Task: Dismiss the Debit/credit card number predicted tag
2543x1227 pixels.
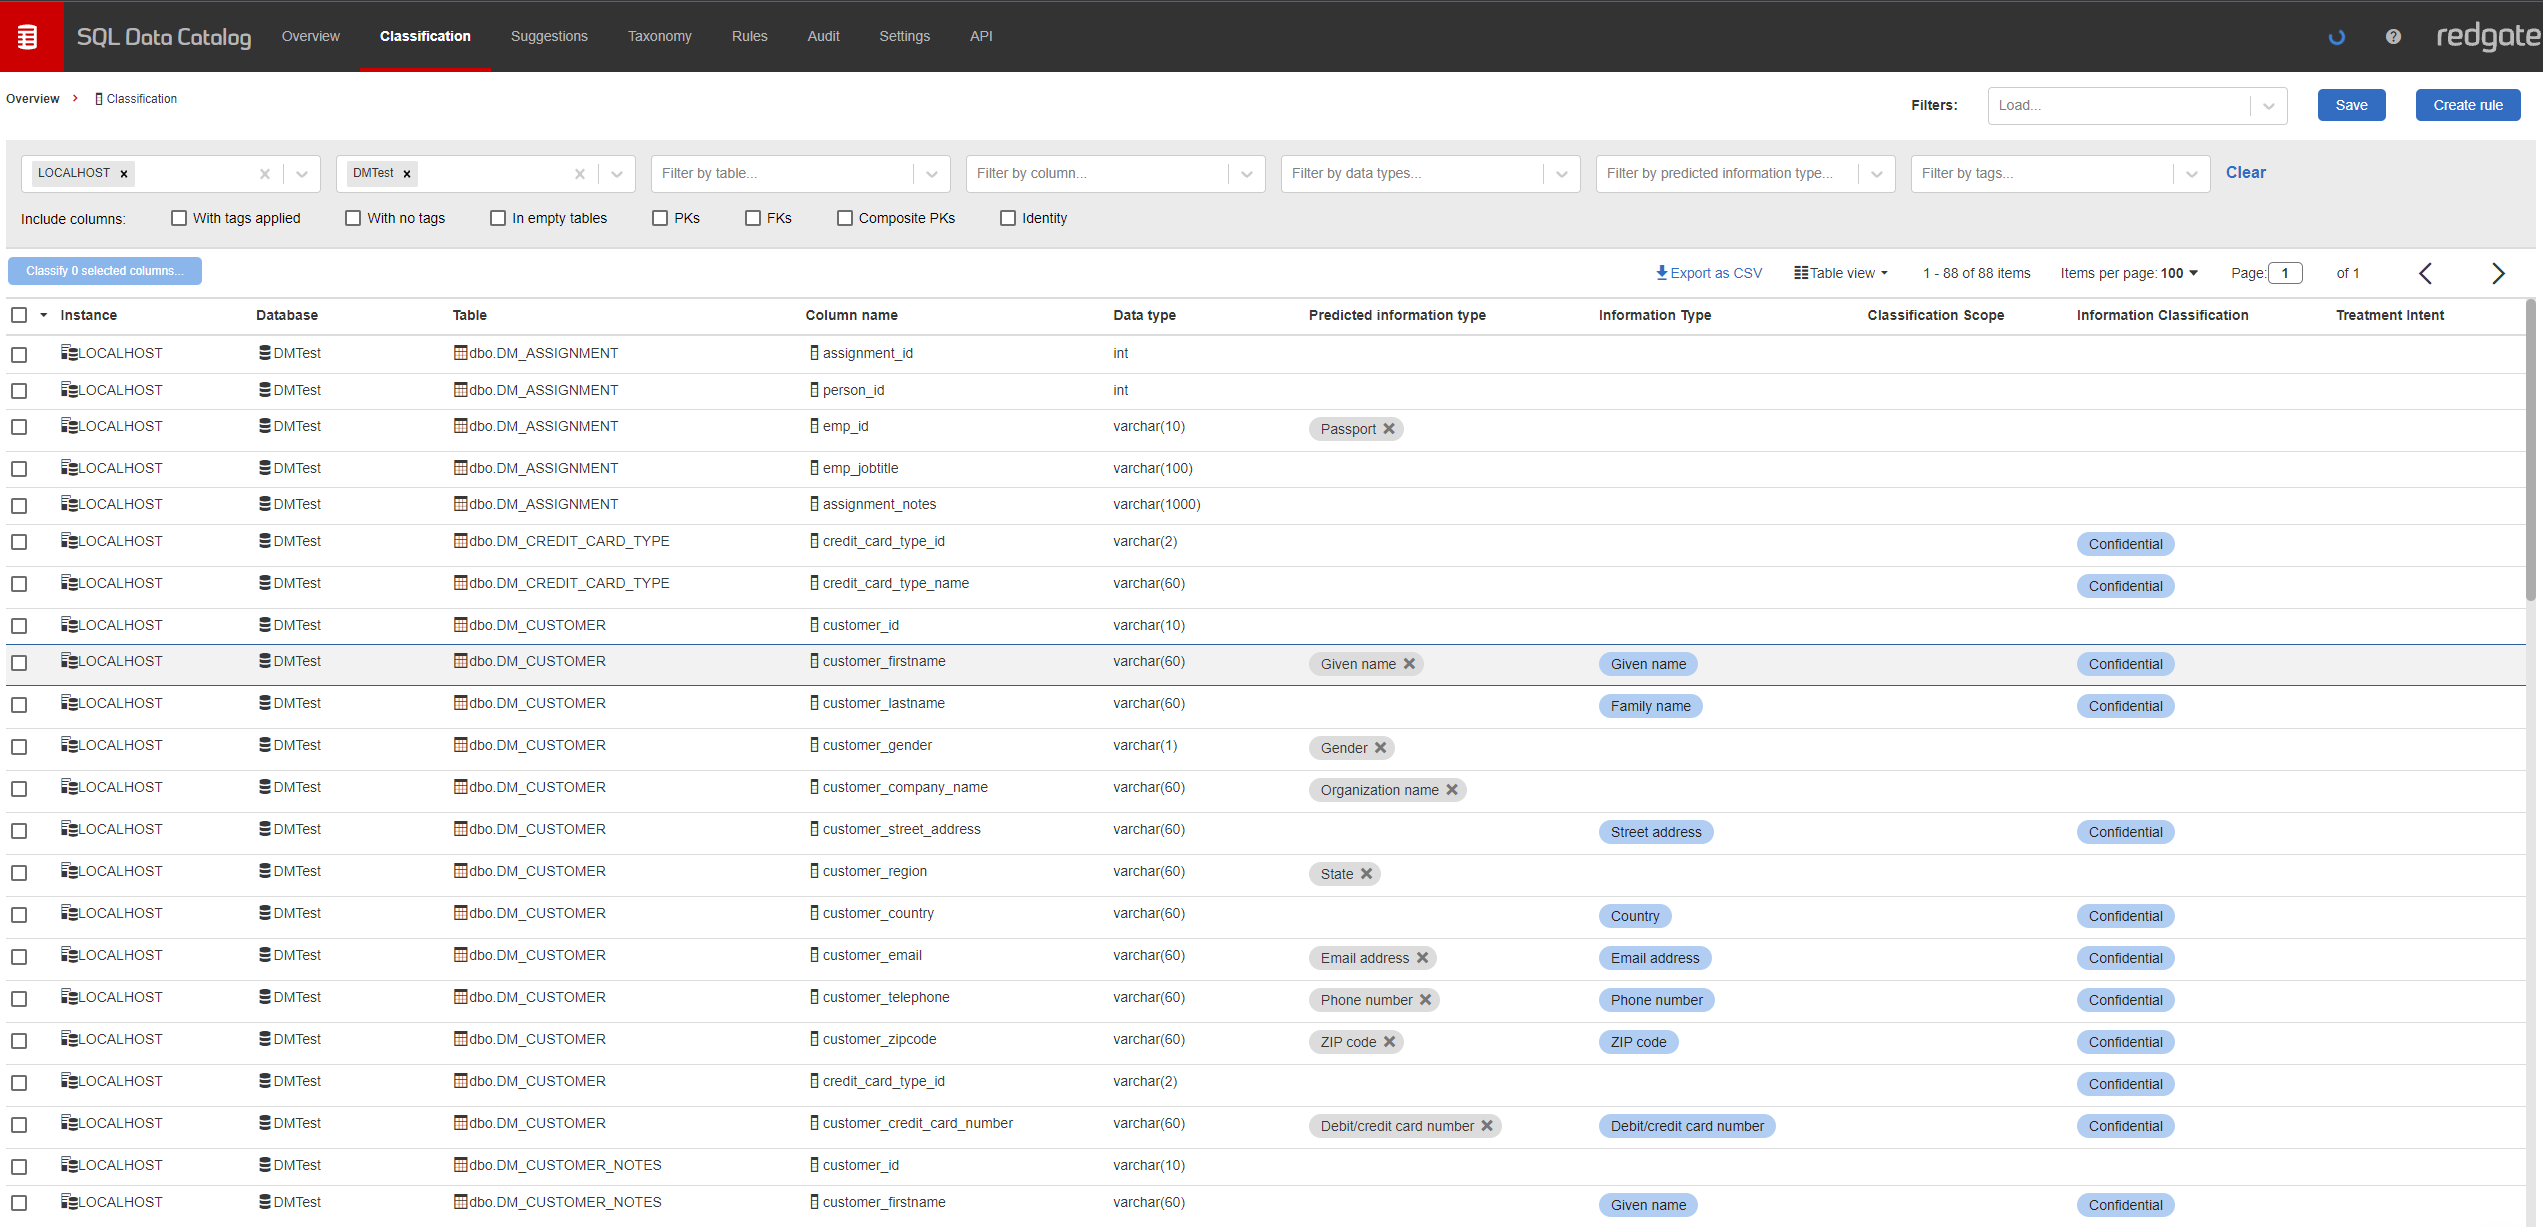Action: pos(1487,1126)
